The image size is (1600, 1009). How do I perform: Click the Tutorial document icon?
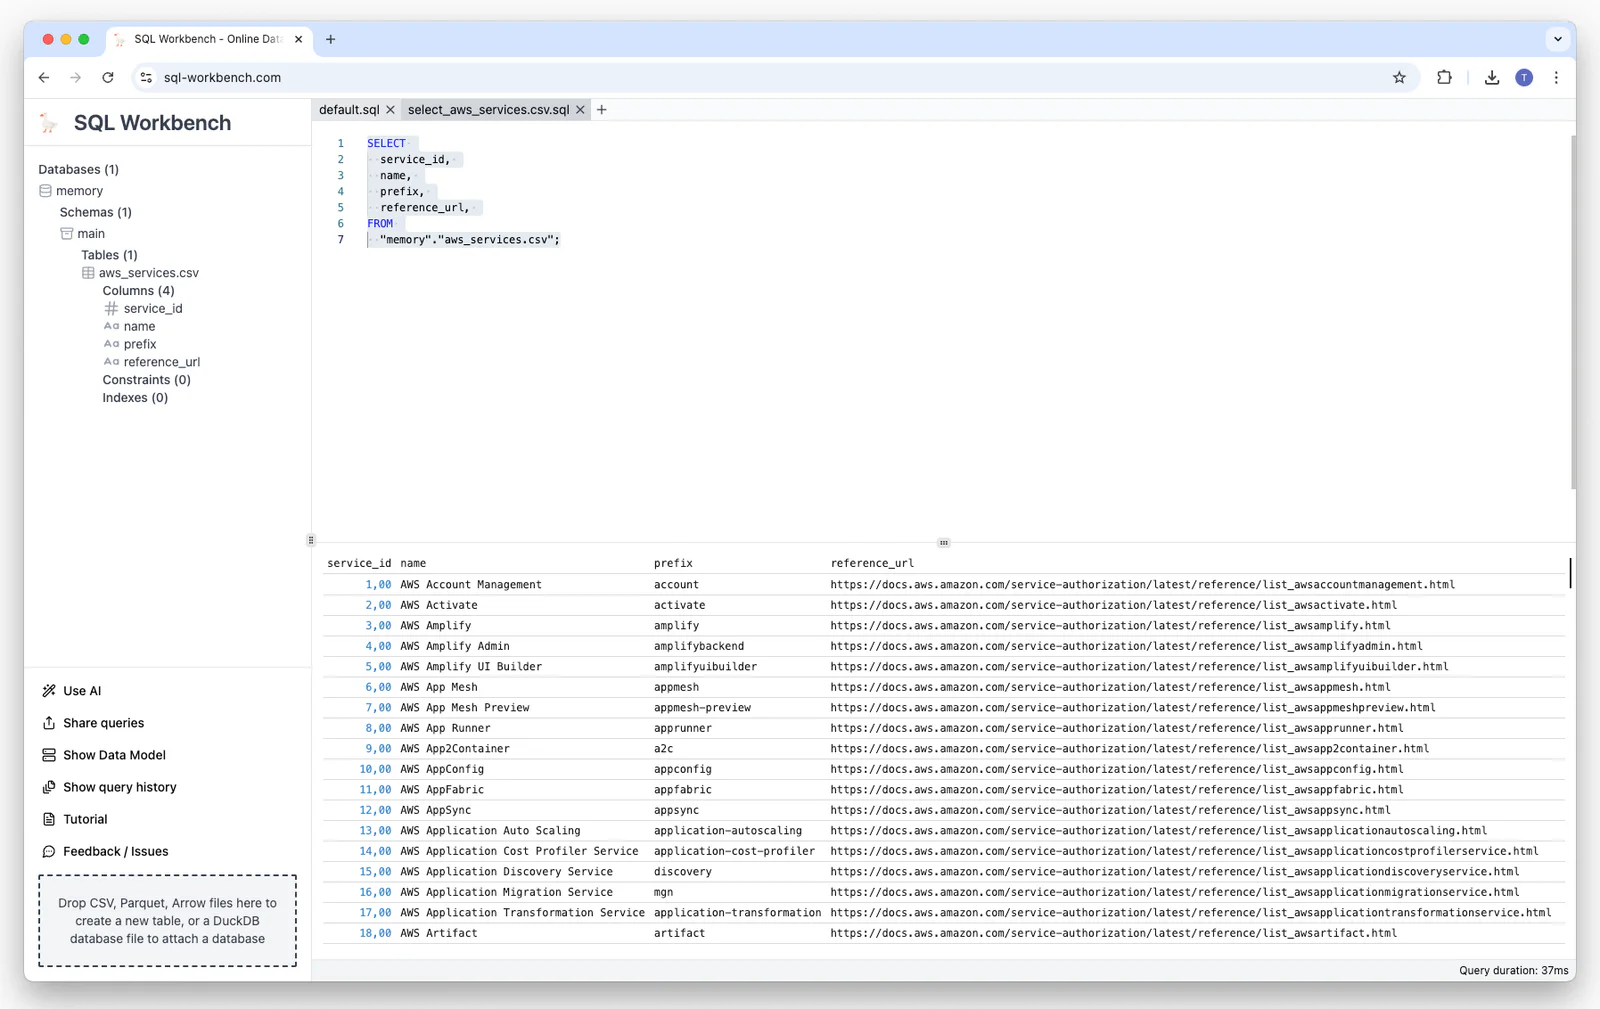click(x=49, y=819)
